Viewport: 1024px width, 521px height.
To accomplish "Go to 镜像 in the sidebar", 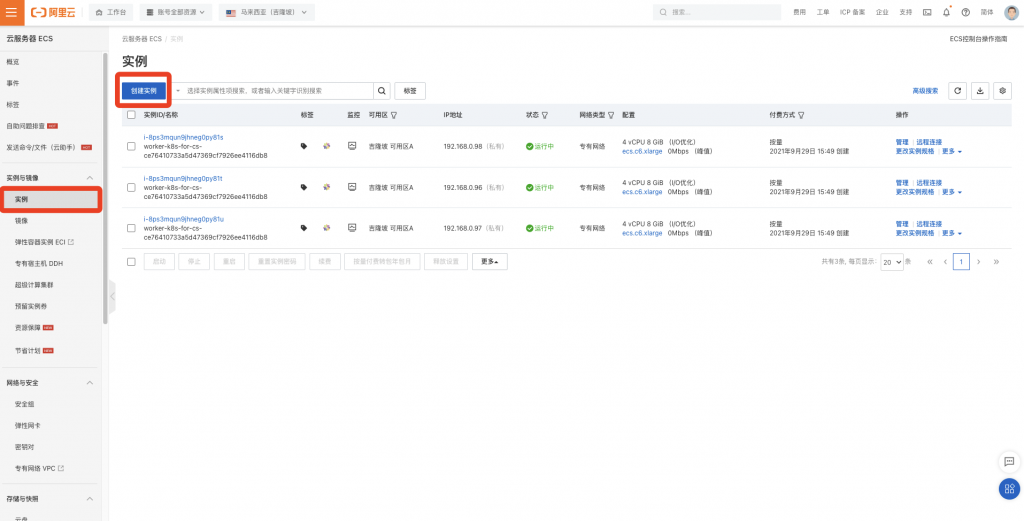I will (22, 221).
